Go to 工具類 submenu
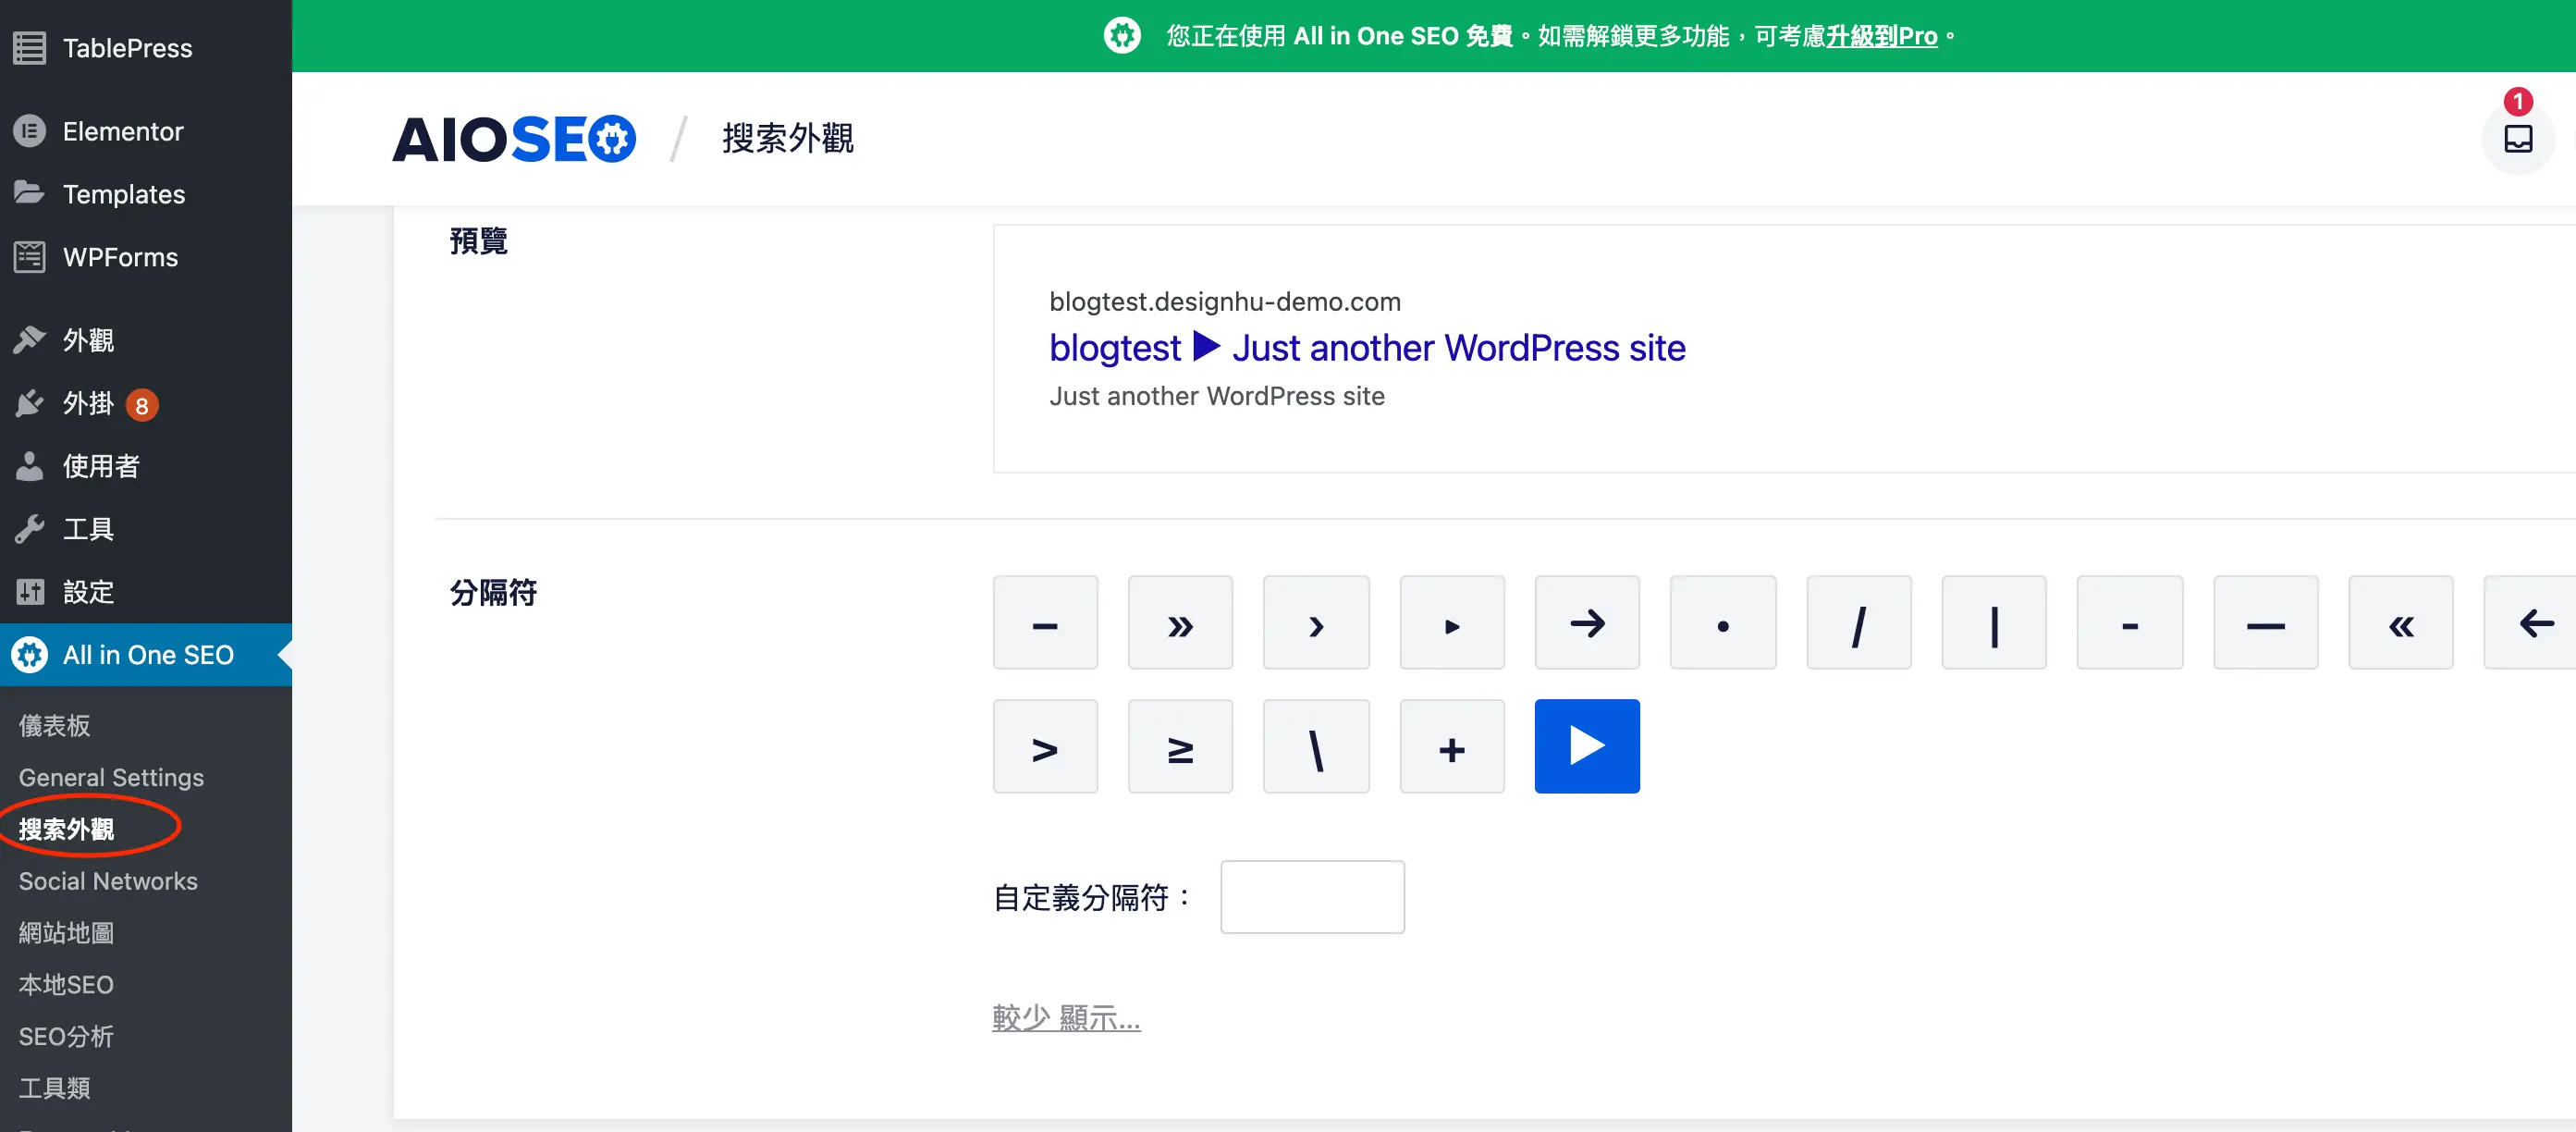This screenshot has height=1132, width=2576. tap(54, 1088)
